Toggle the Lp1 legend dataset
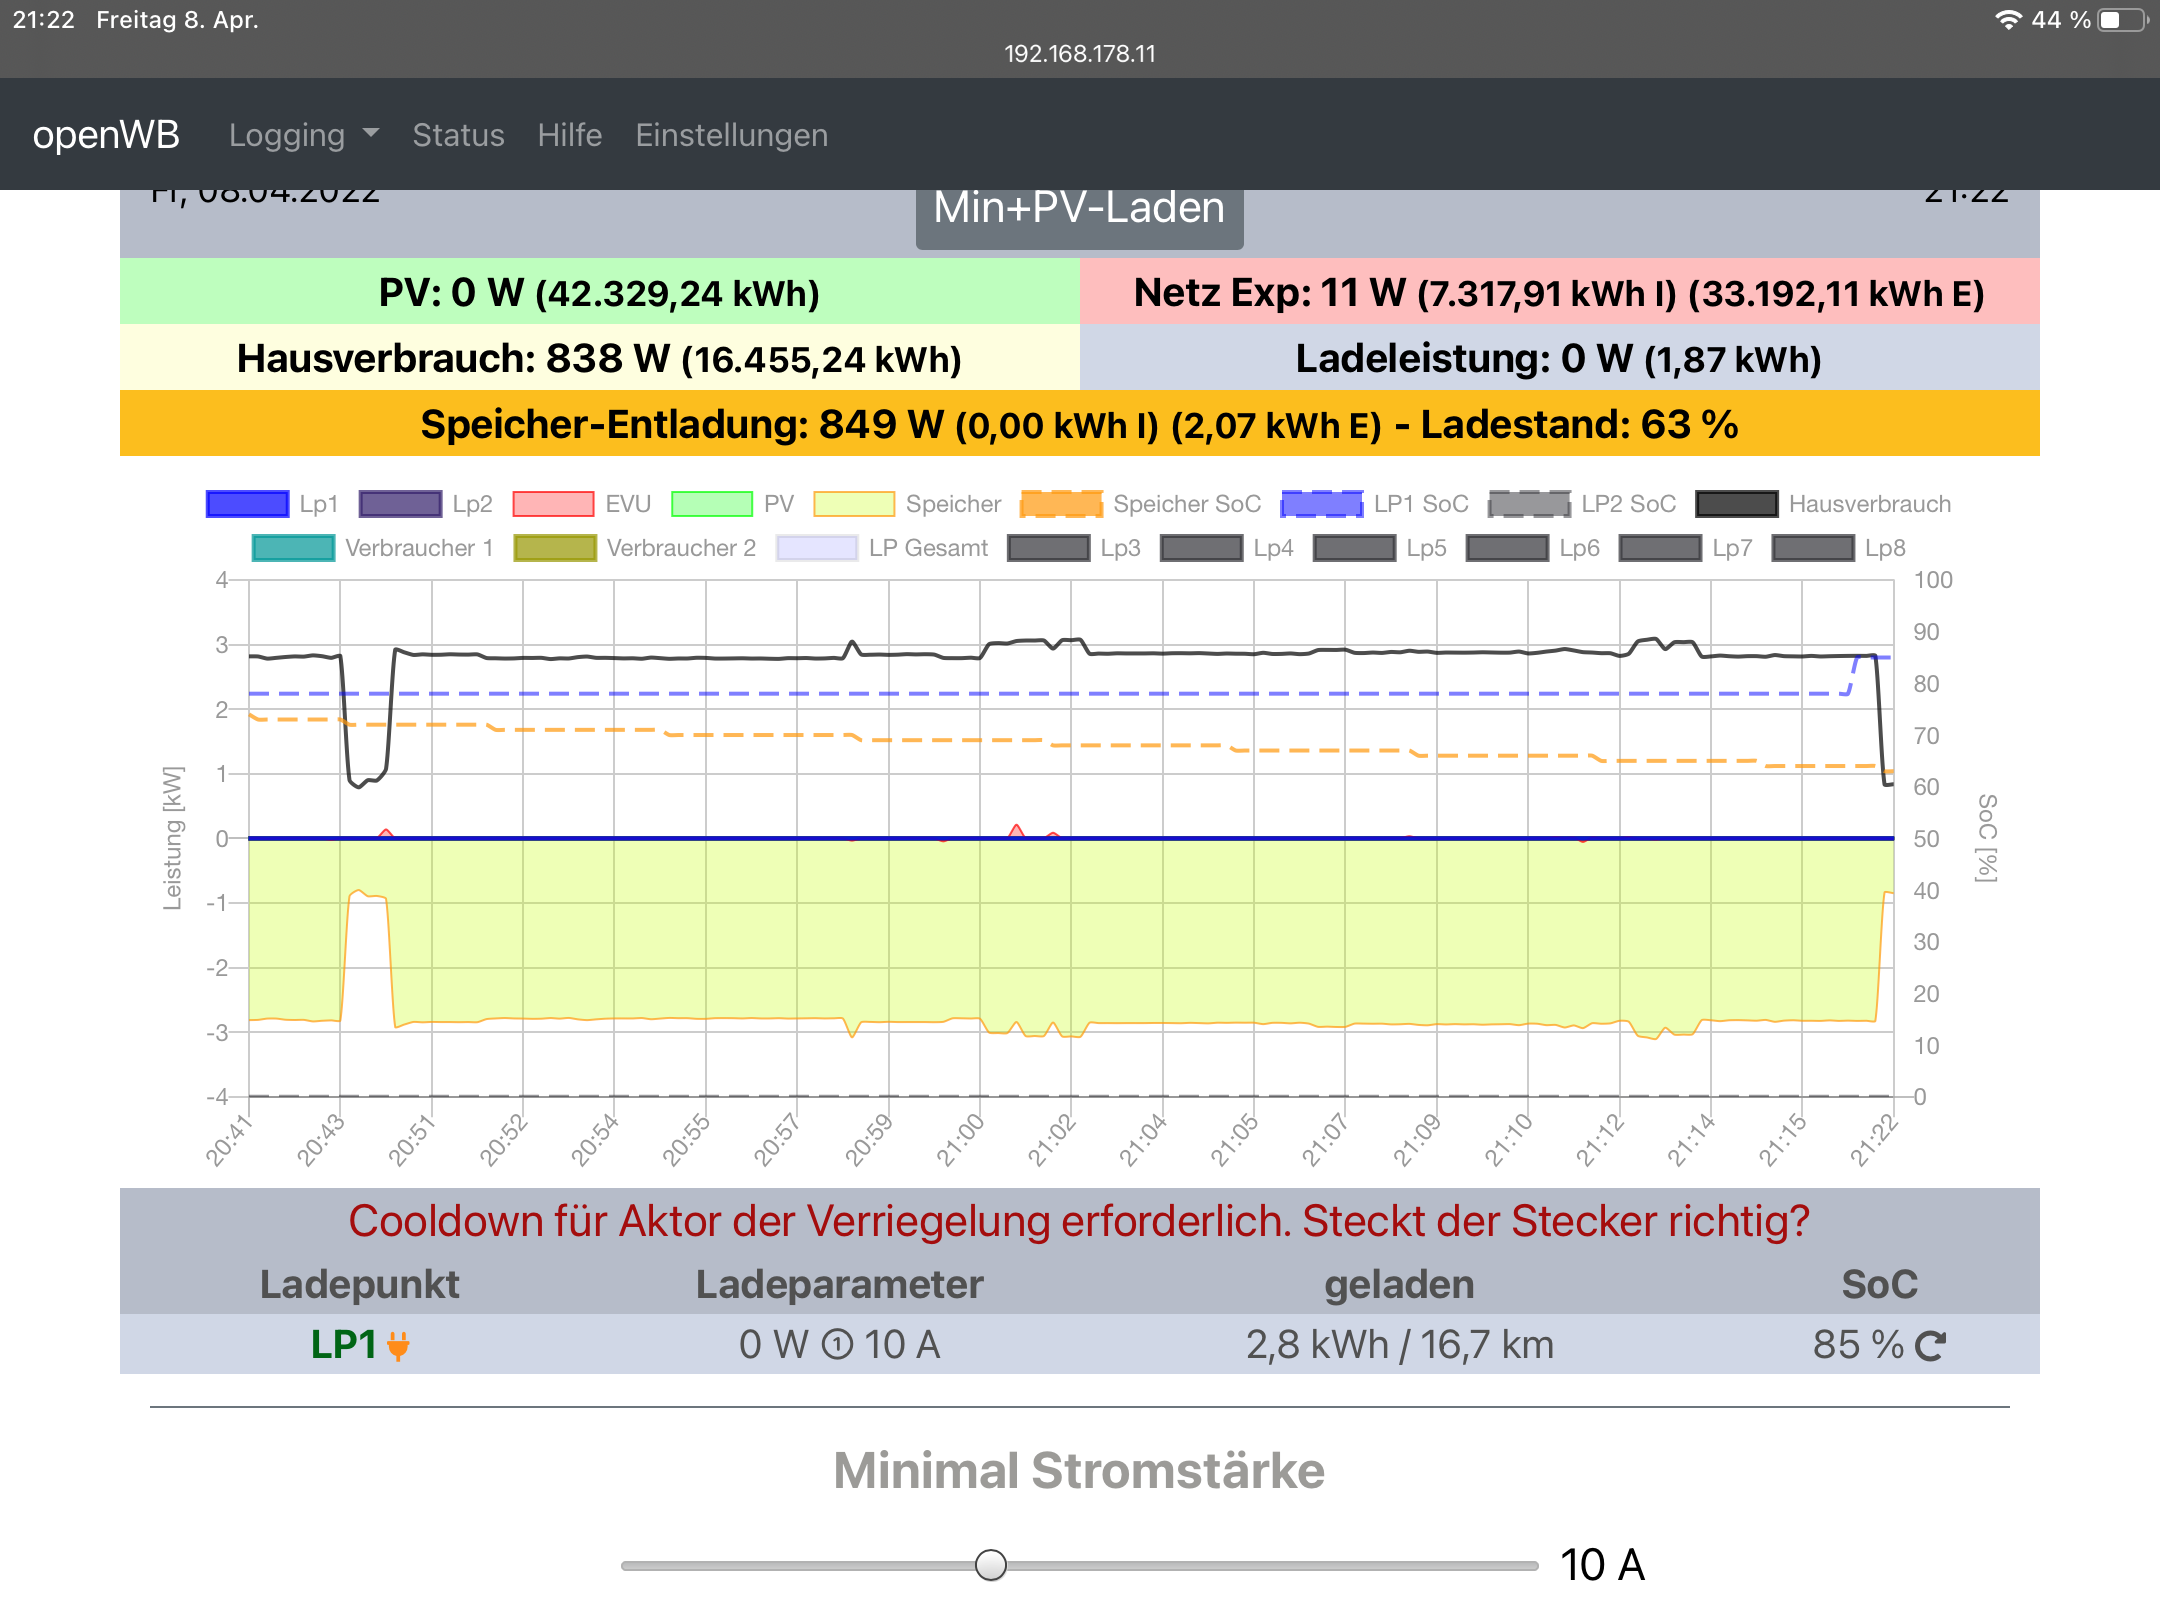This screenshot has width=2160, height=1620. [247, 504]
